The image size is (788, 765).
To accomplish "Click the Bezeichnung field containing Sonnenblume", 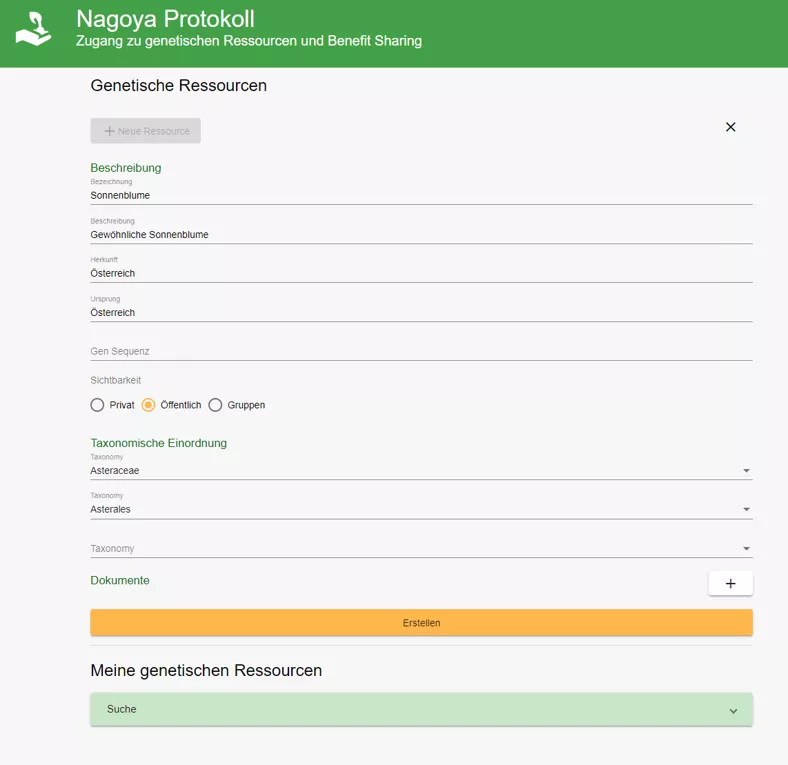I will pos(420,195).
